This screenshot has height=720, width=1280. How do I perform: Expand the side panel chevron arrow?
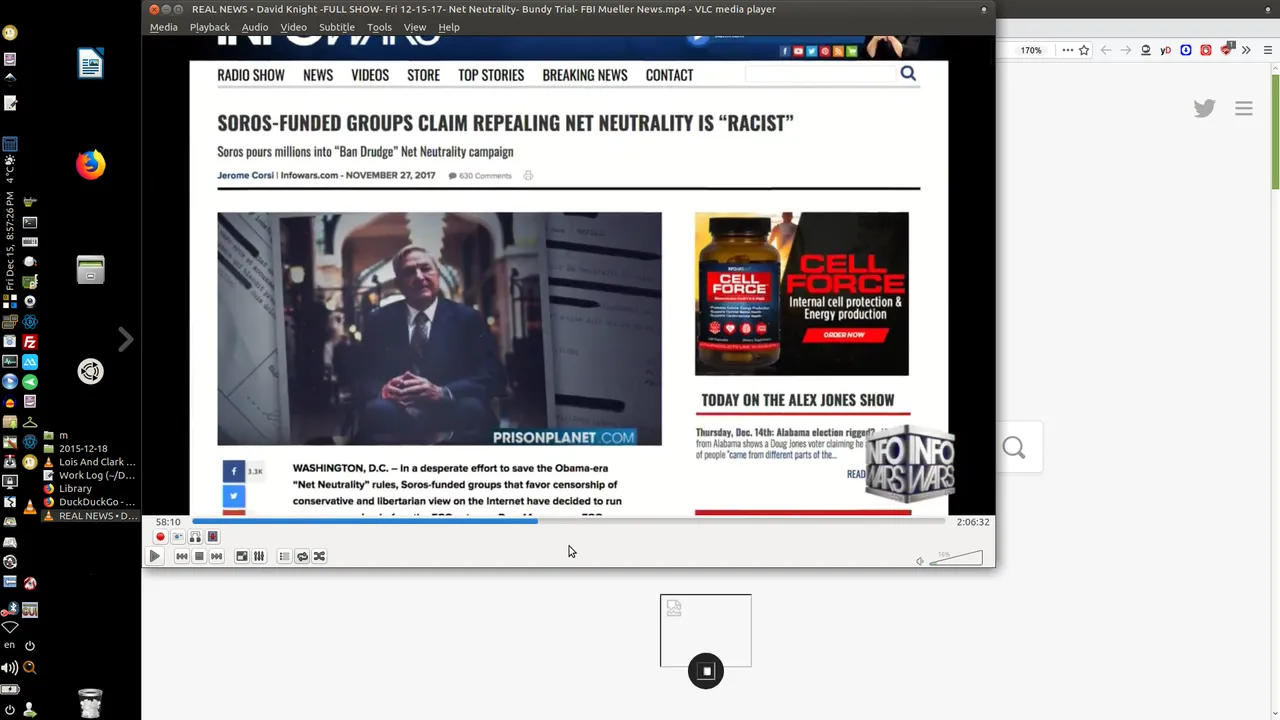click(125, 340)
